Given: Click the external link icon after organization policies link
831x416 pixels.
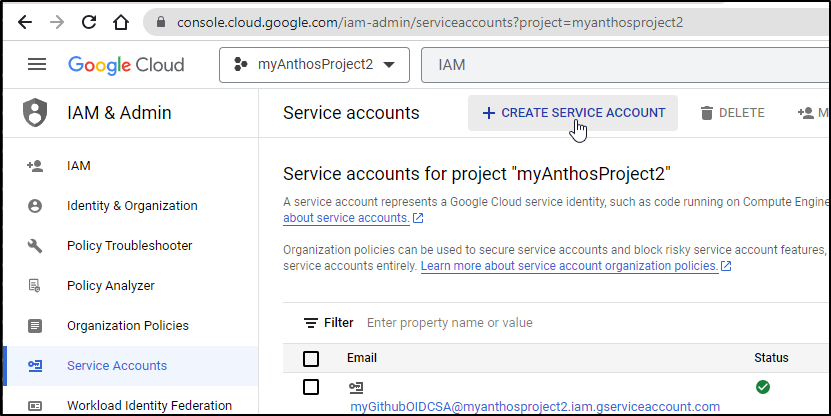Looking at the screenshot, I should 727,265.
